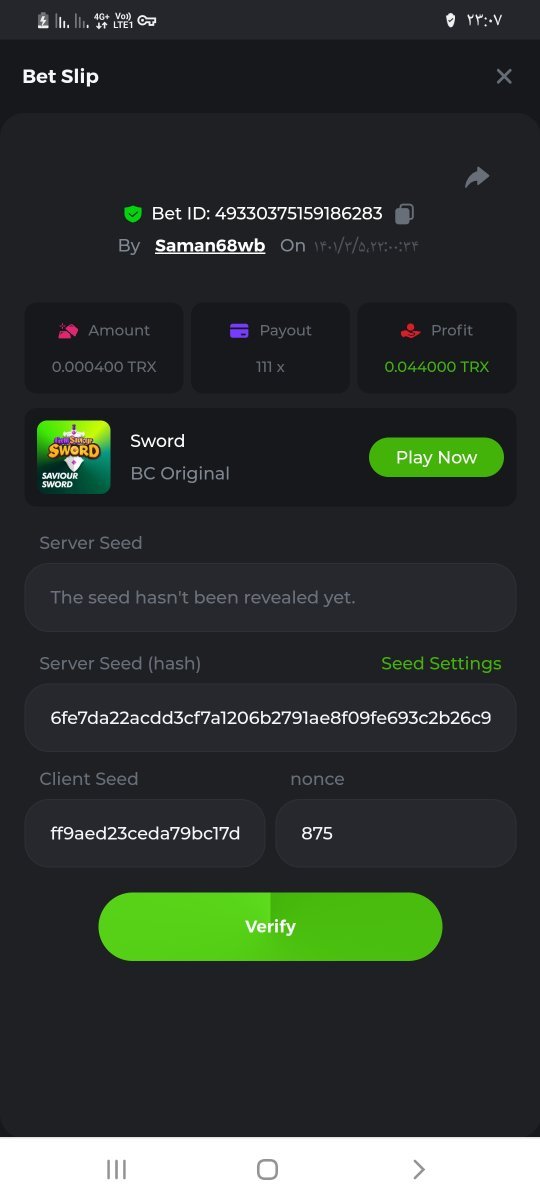Image resolution: width=540 pixels, height=1200 pixels.
Task: Click the green Verify button
Action: tap(270, 927)
